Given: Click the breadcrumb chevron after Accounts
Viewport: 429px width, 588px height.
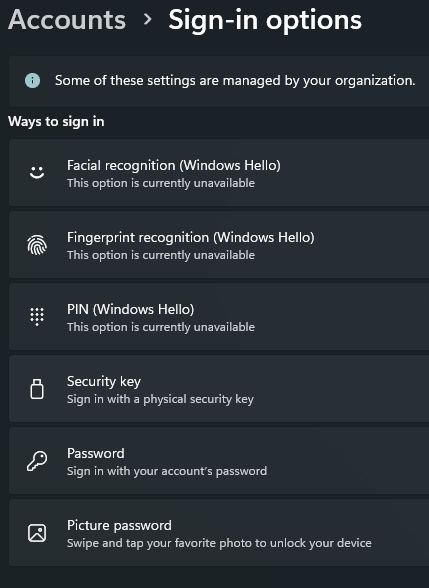Looking at the screenshot, I should point(148,20).
